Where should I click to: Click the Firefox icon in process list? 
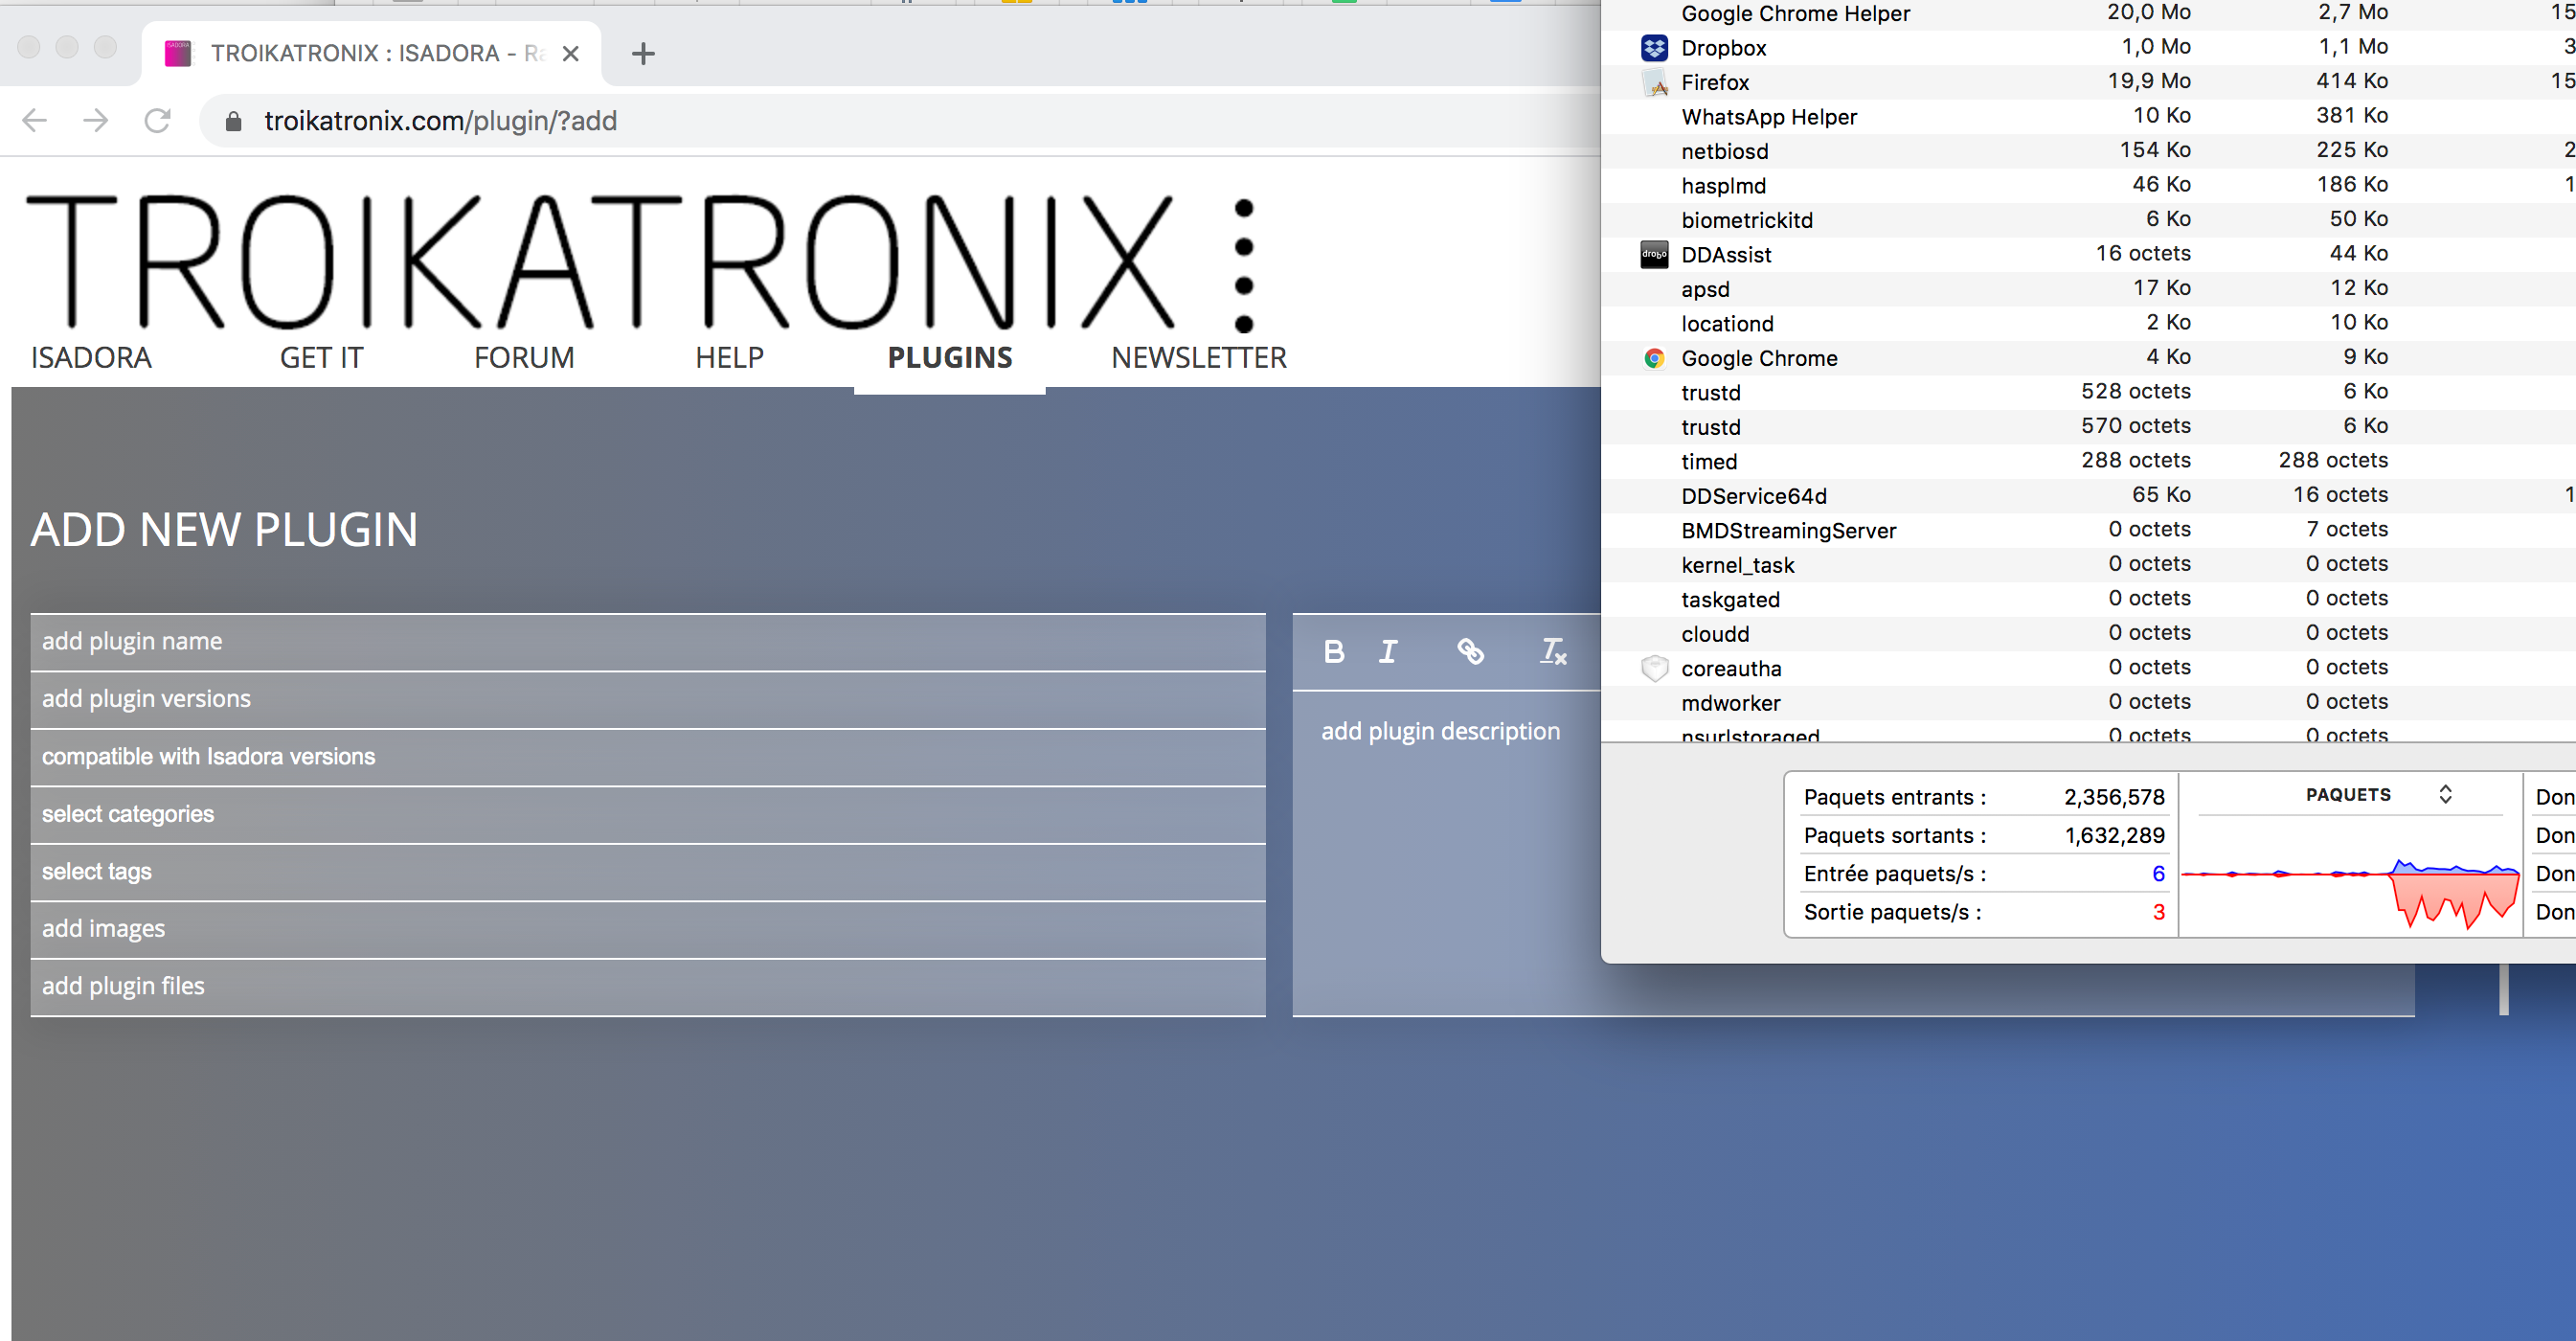tap(1654, 82)
